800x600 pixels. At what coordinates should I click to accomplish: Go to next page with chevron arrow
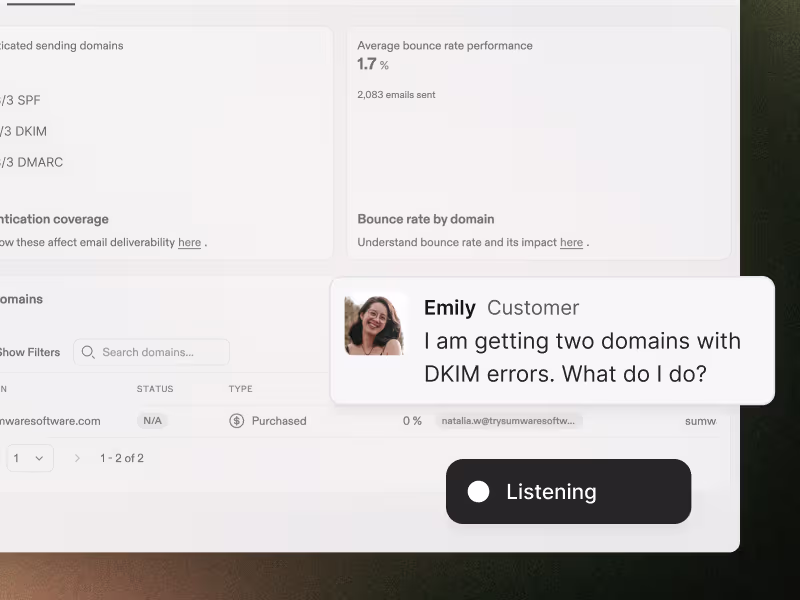(x=77, y=458)
